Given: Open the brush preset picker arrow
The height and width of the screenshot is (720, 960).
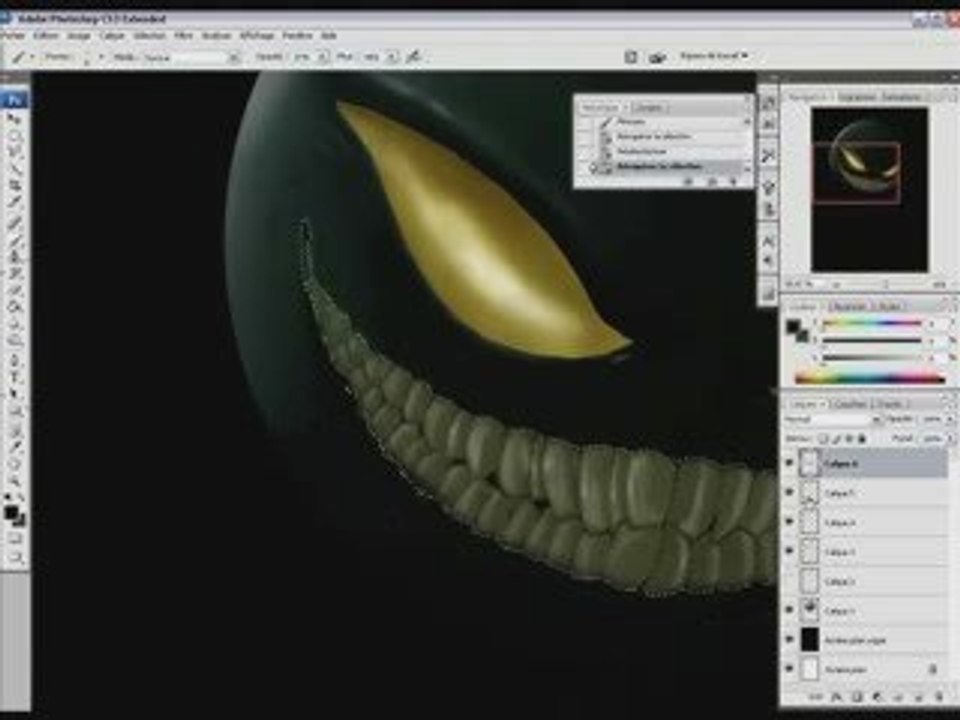Looking at the screenshot, I should (x=101, y=58).
